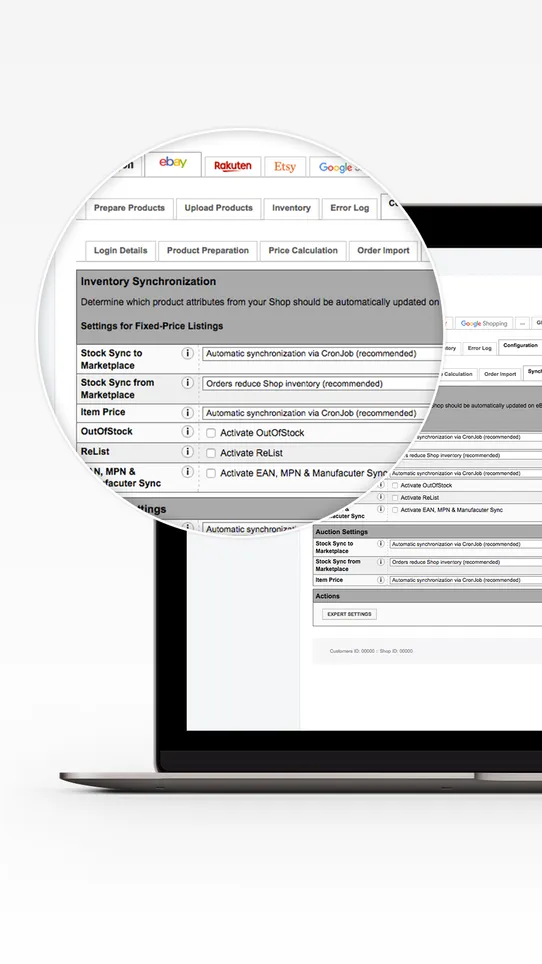Open Error Log tab on laptop screen
Viewport: 542px width, 964px height.
pos(479,348)
